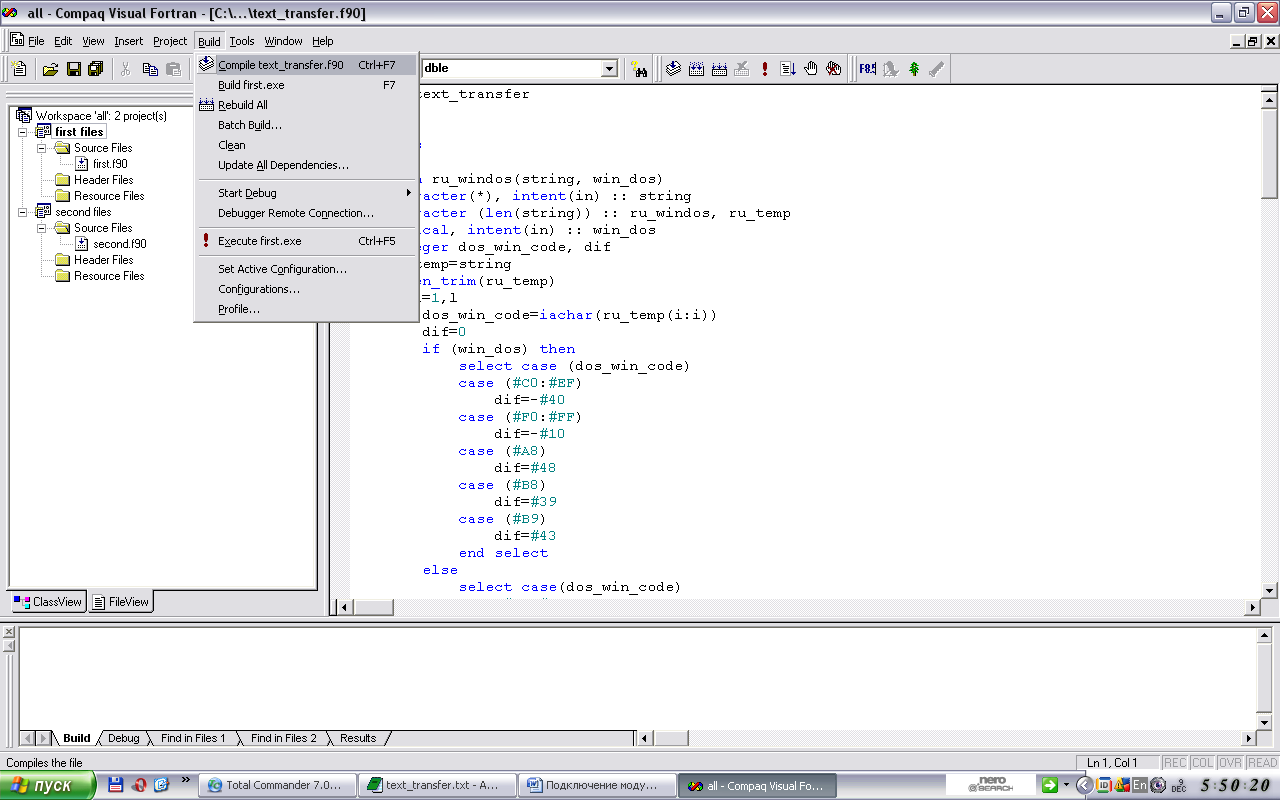Click the Compile toolbar icon right of binoculars

click(674, 69)
